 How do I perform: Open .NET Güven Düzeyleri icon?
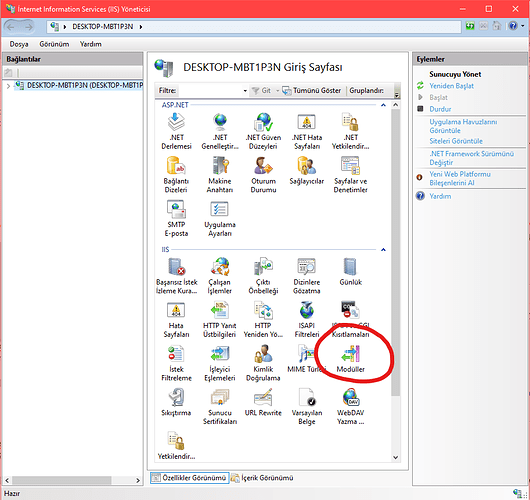(x=263, y=131)
